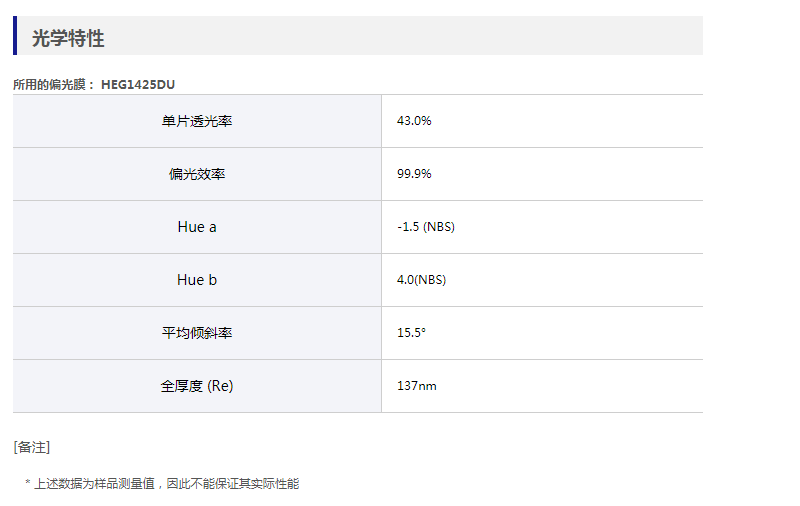800x506 pixels.
Task: Click the Hue b row label
Action: 197,280
